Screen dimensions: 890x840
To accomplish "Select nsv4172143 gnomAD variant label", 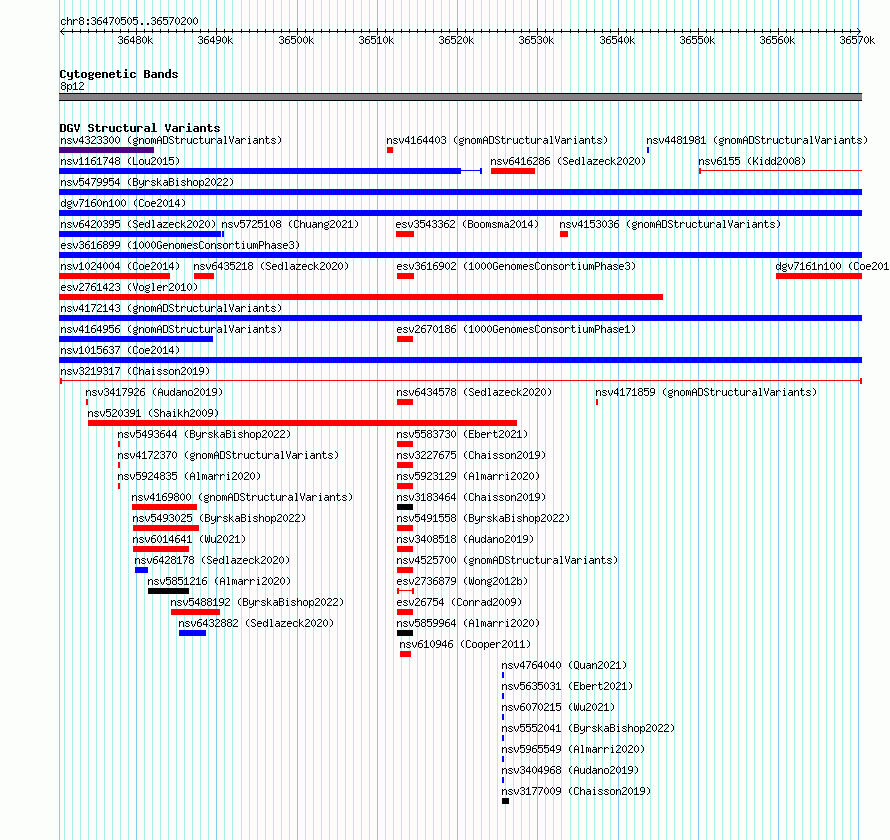I will tap(171, 308).
